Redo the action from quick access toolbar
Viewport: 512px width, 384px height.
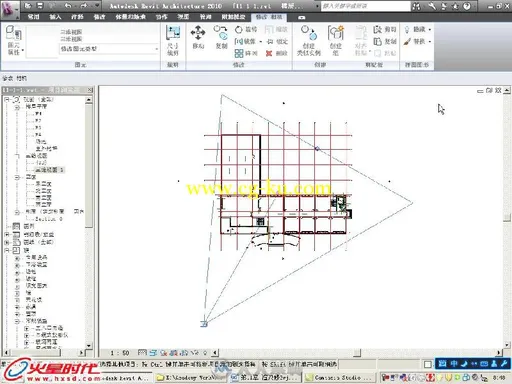(x=84, y=6)
